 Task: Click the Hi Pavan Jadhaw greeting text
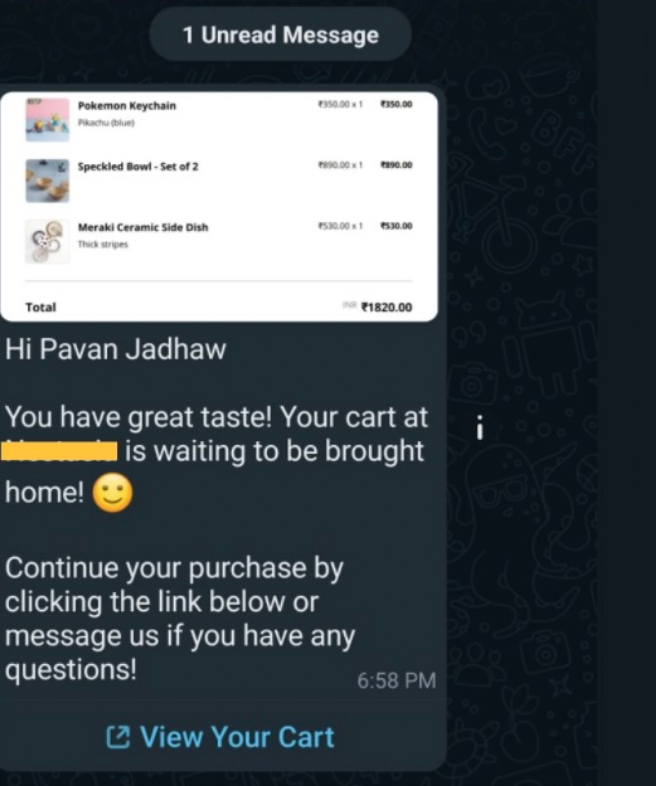116,349
